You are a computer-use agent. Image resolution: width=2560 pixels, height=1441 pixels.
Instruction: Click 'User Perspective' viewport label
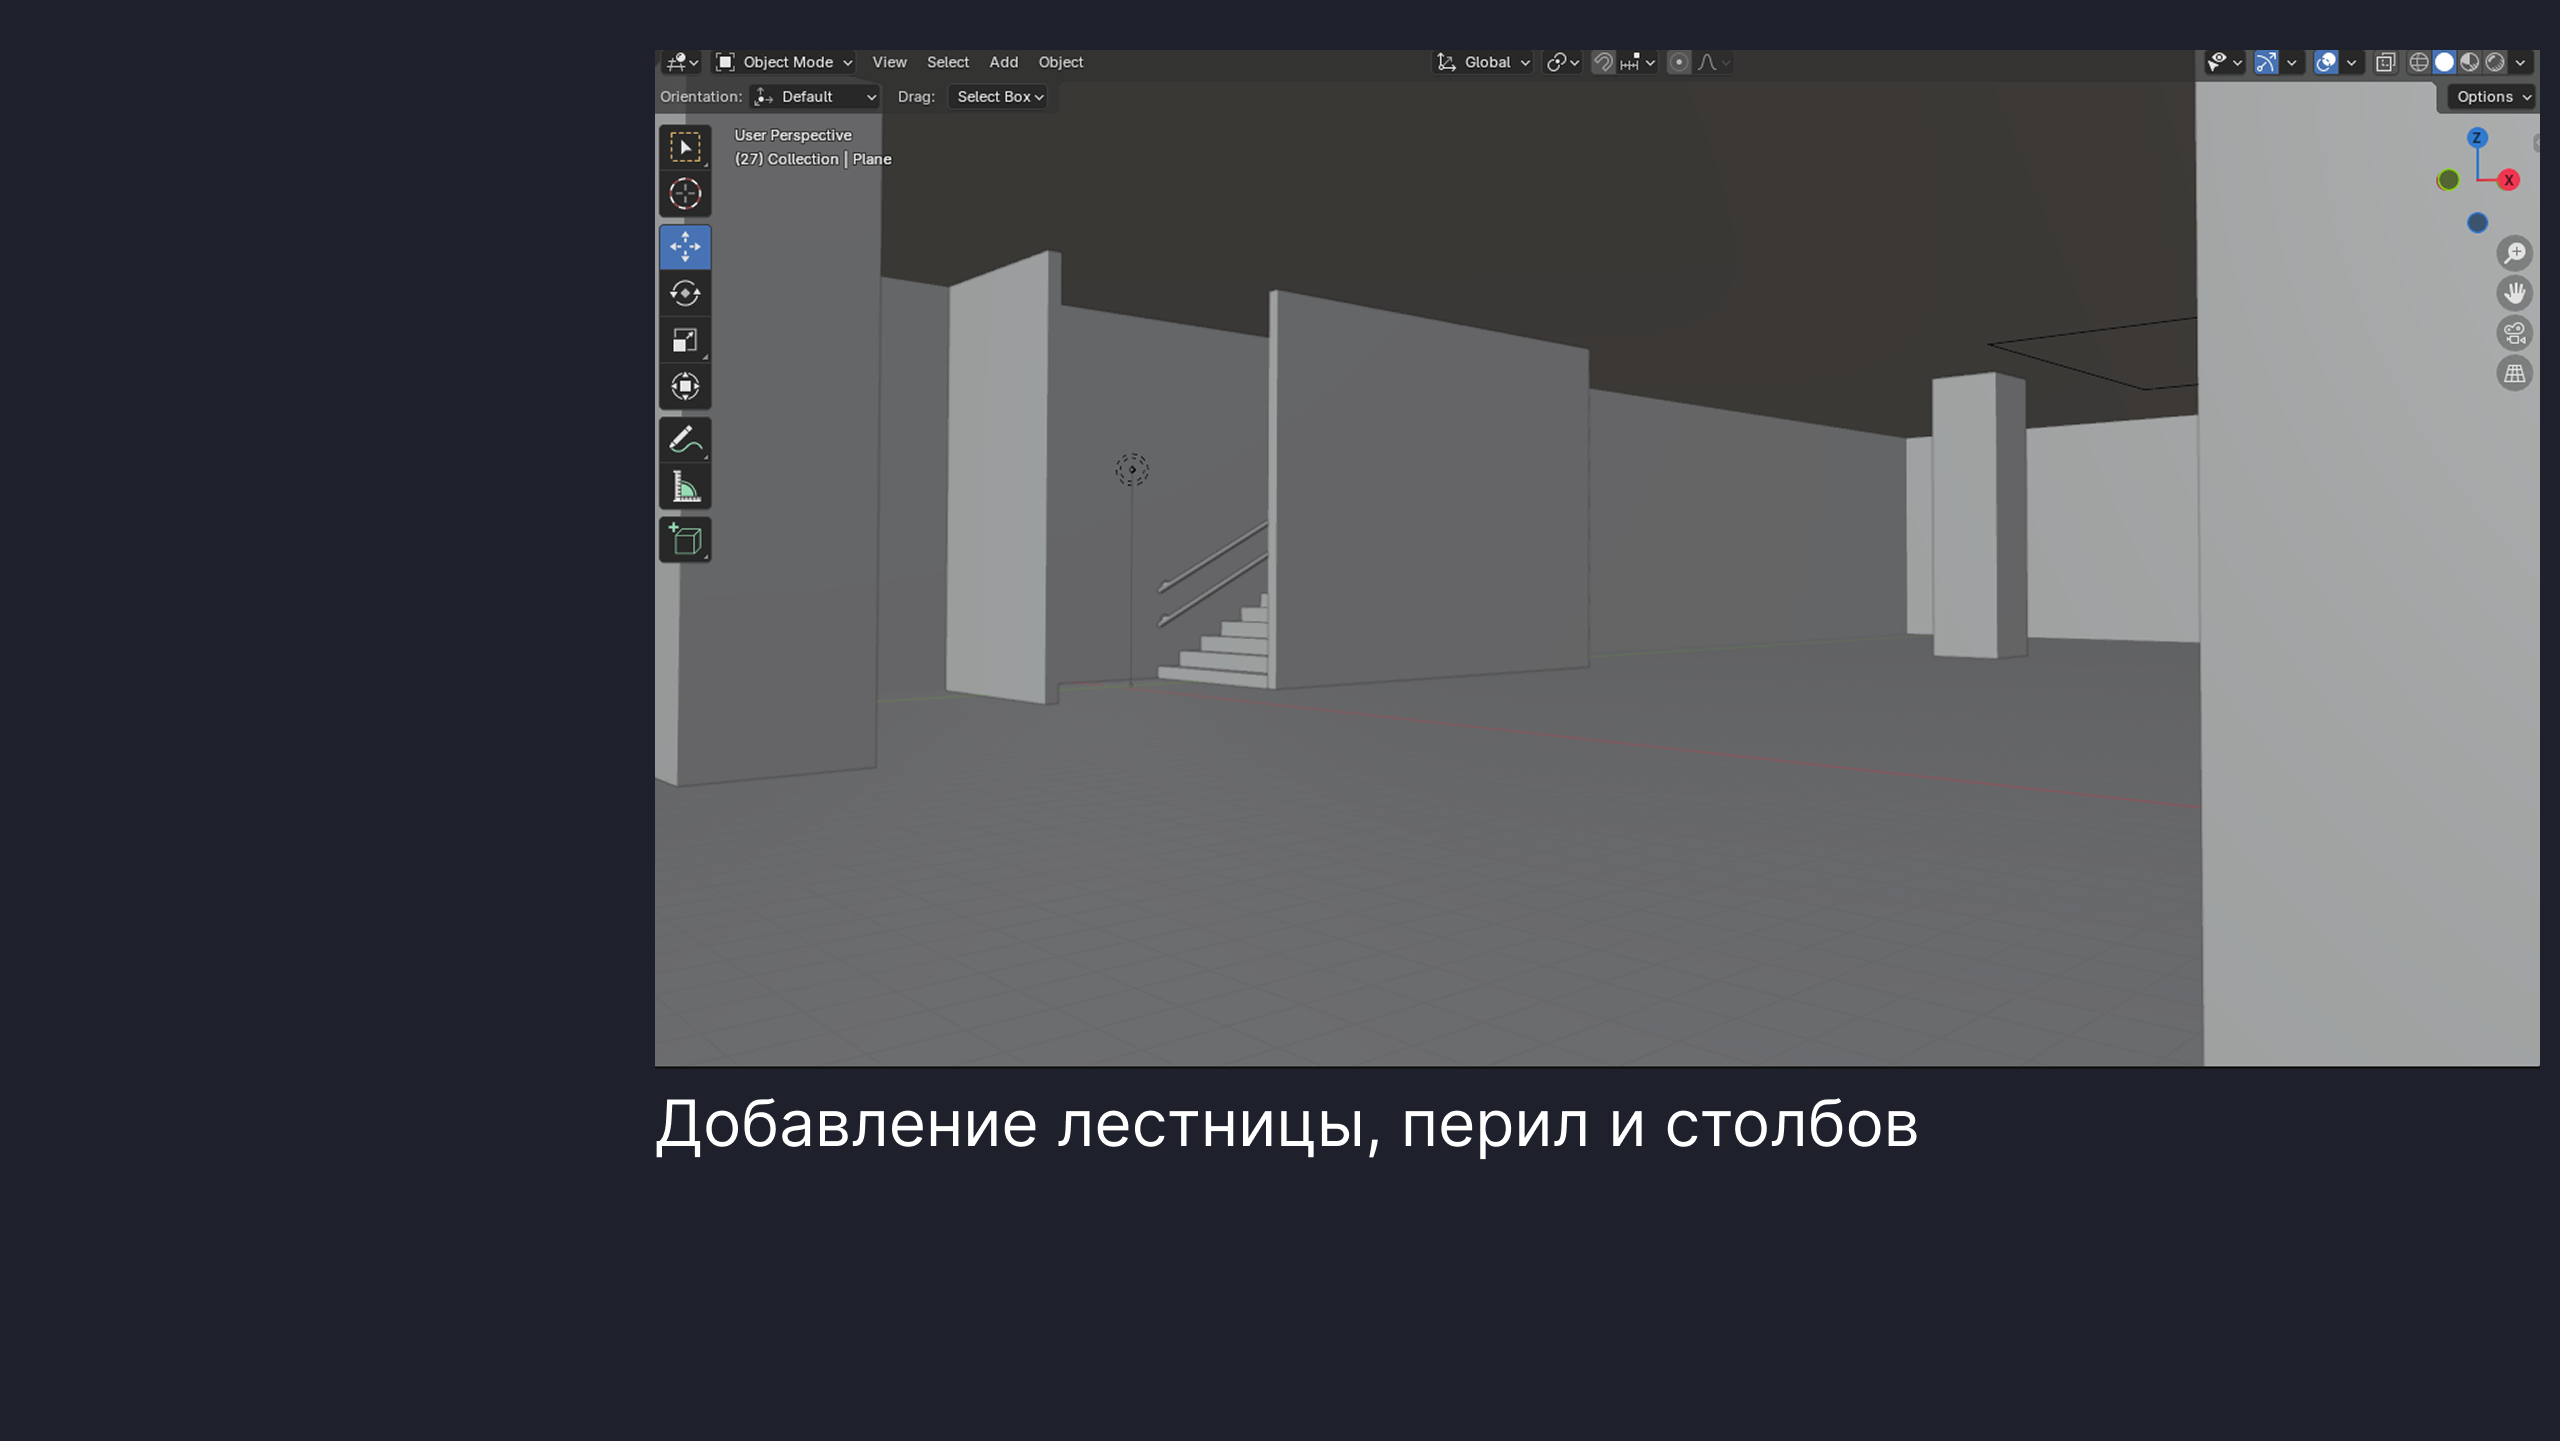(793, 135)
